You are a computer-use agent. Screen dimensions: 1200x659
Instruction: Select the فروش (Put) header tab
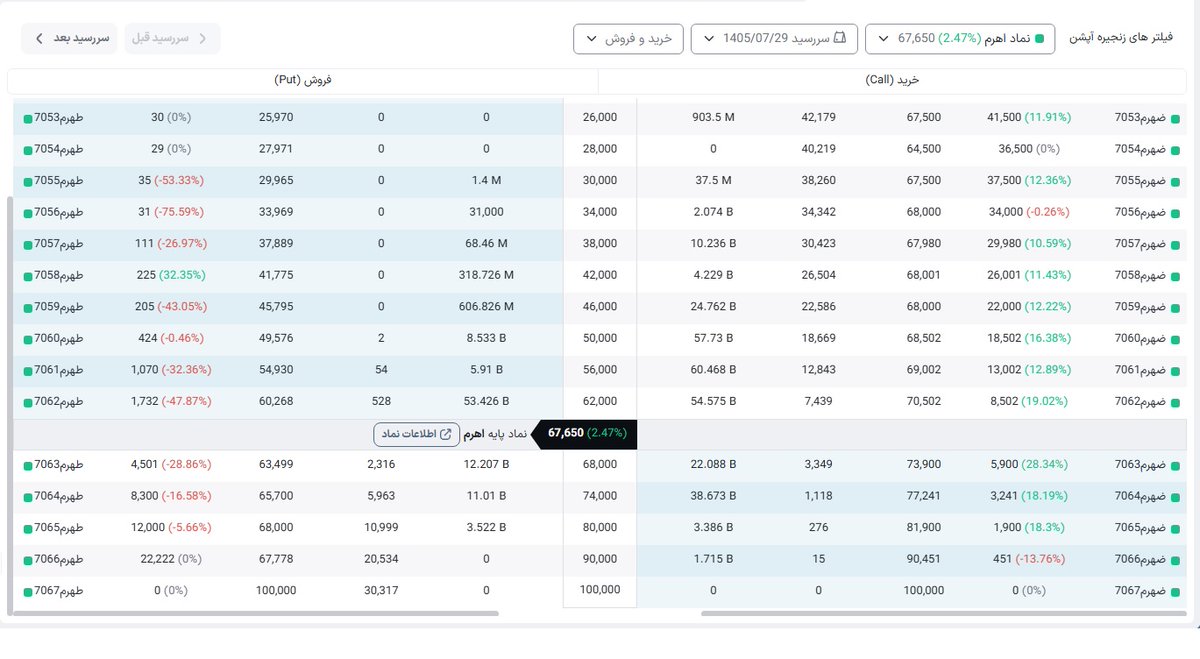[x=303, y=79]
